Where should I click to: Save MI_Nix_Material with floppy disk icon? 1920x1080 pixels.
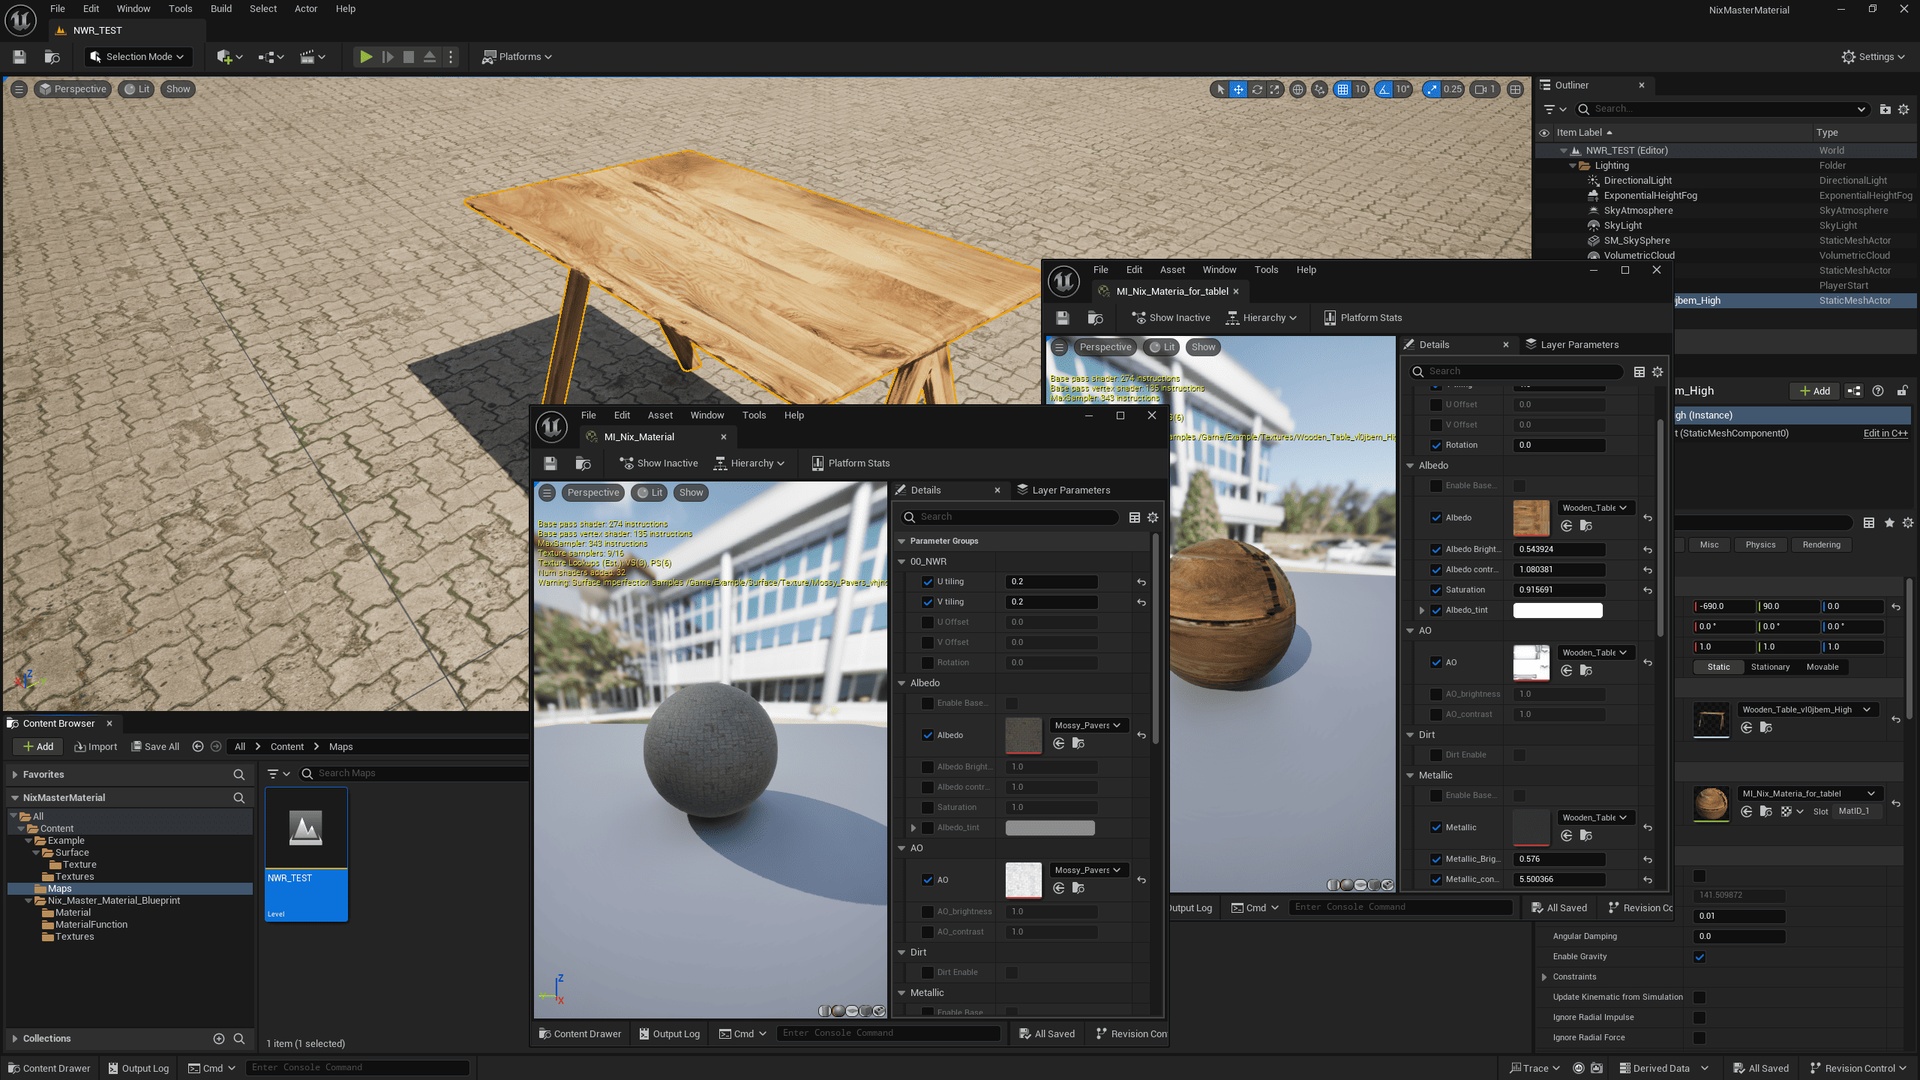[x=550, y=463]
